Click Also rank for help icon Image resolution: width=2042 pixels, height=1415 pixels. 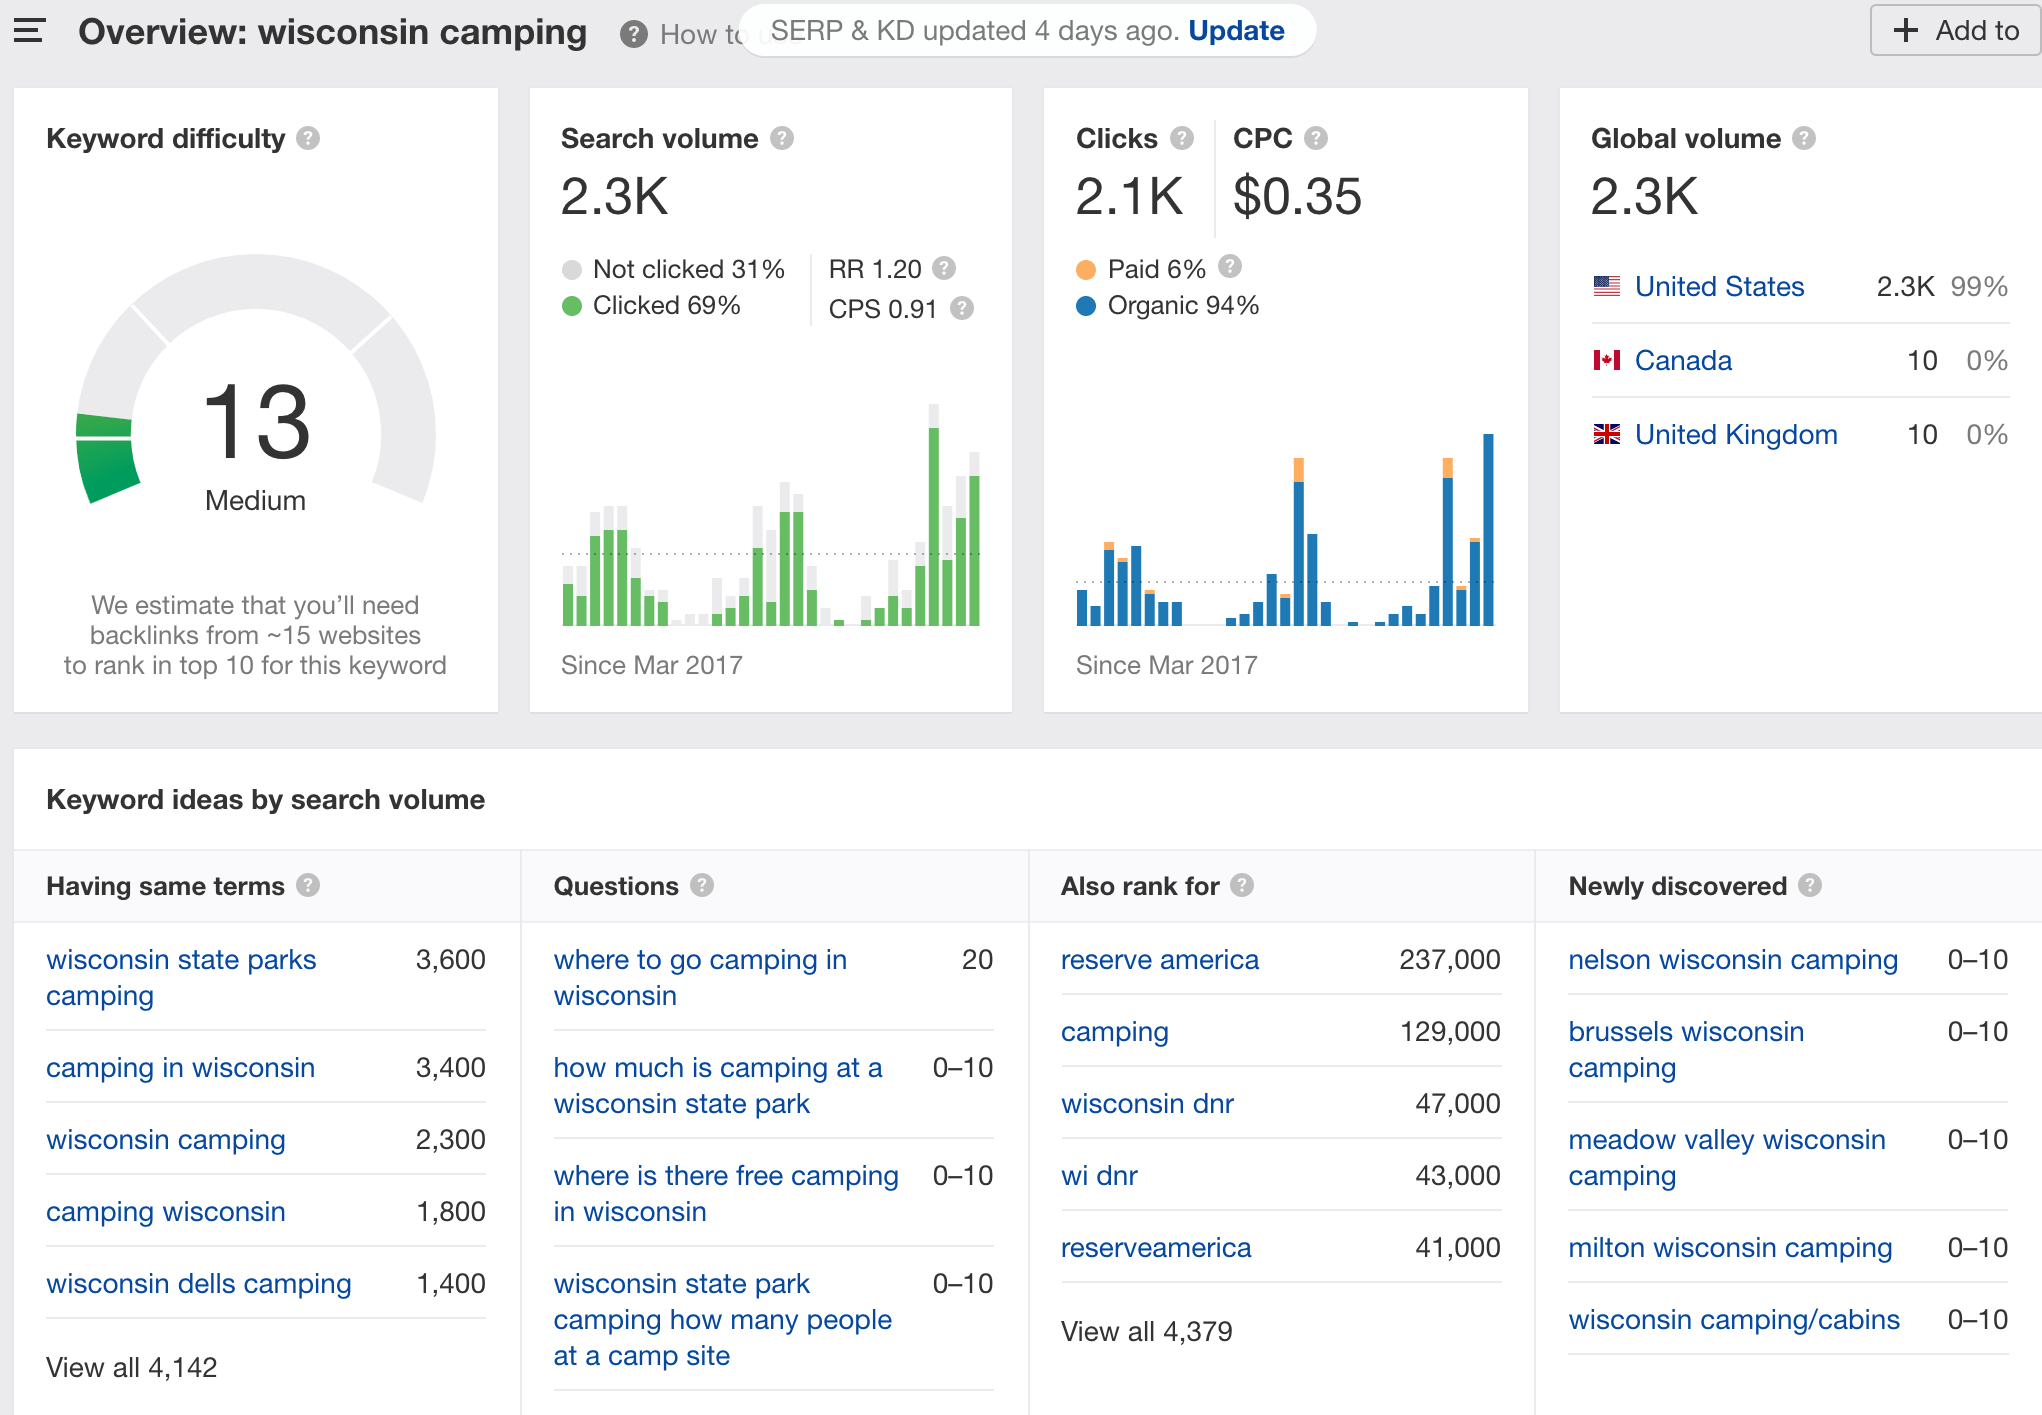click(1242, 885)
